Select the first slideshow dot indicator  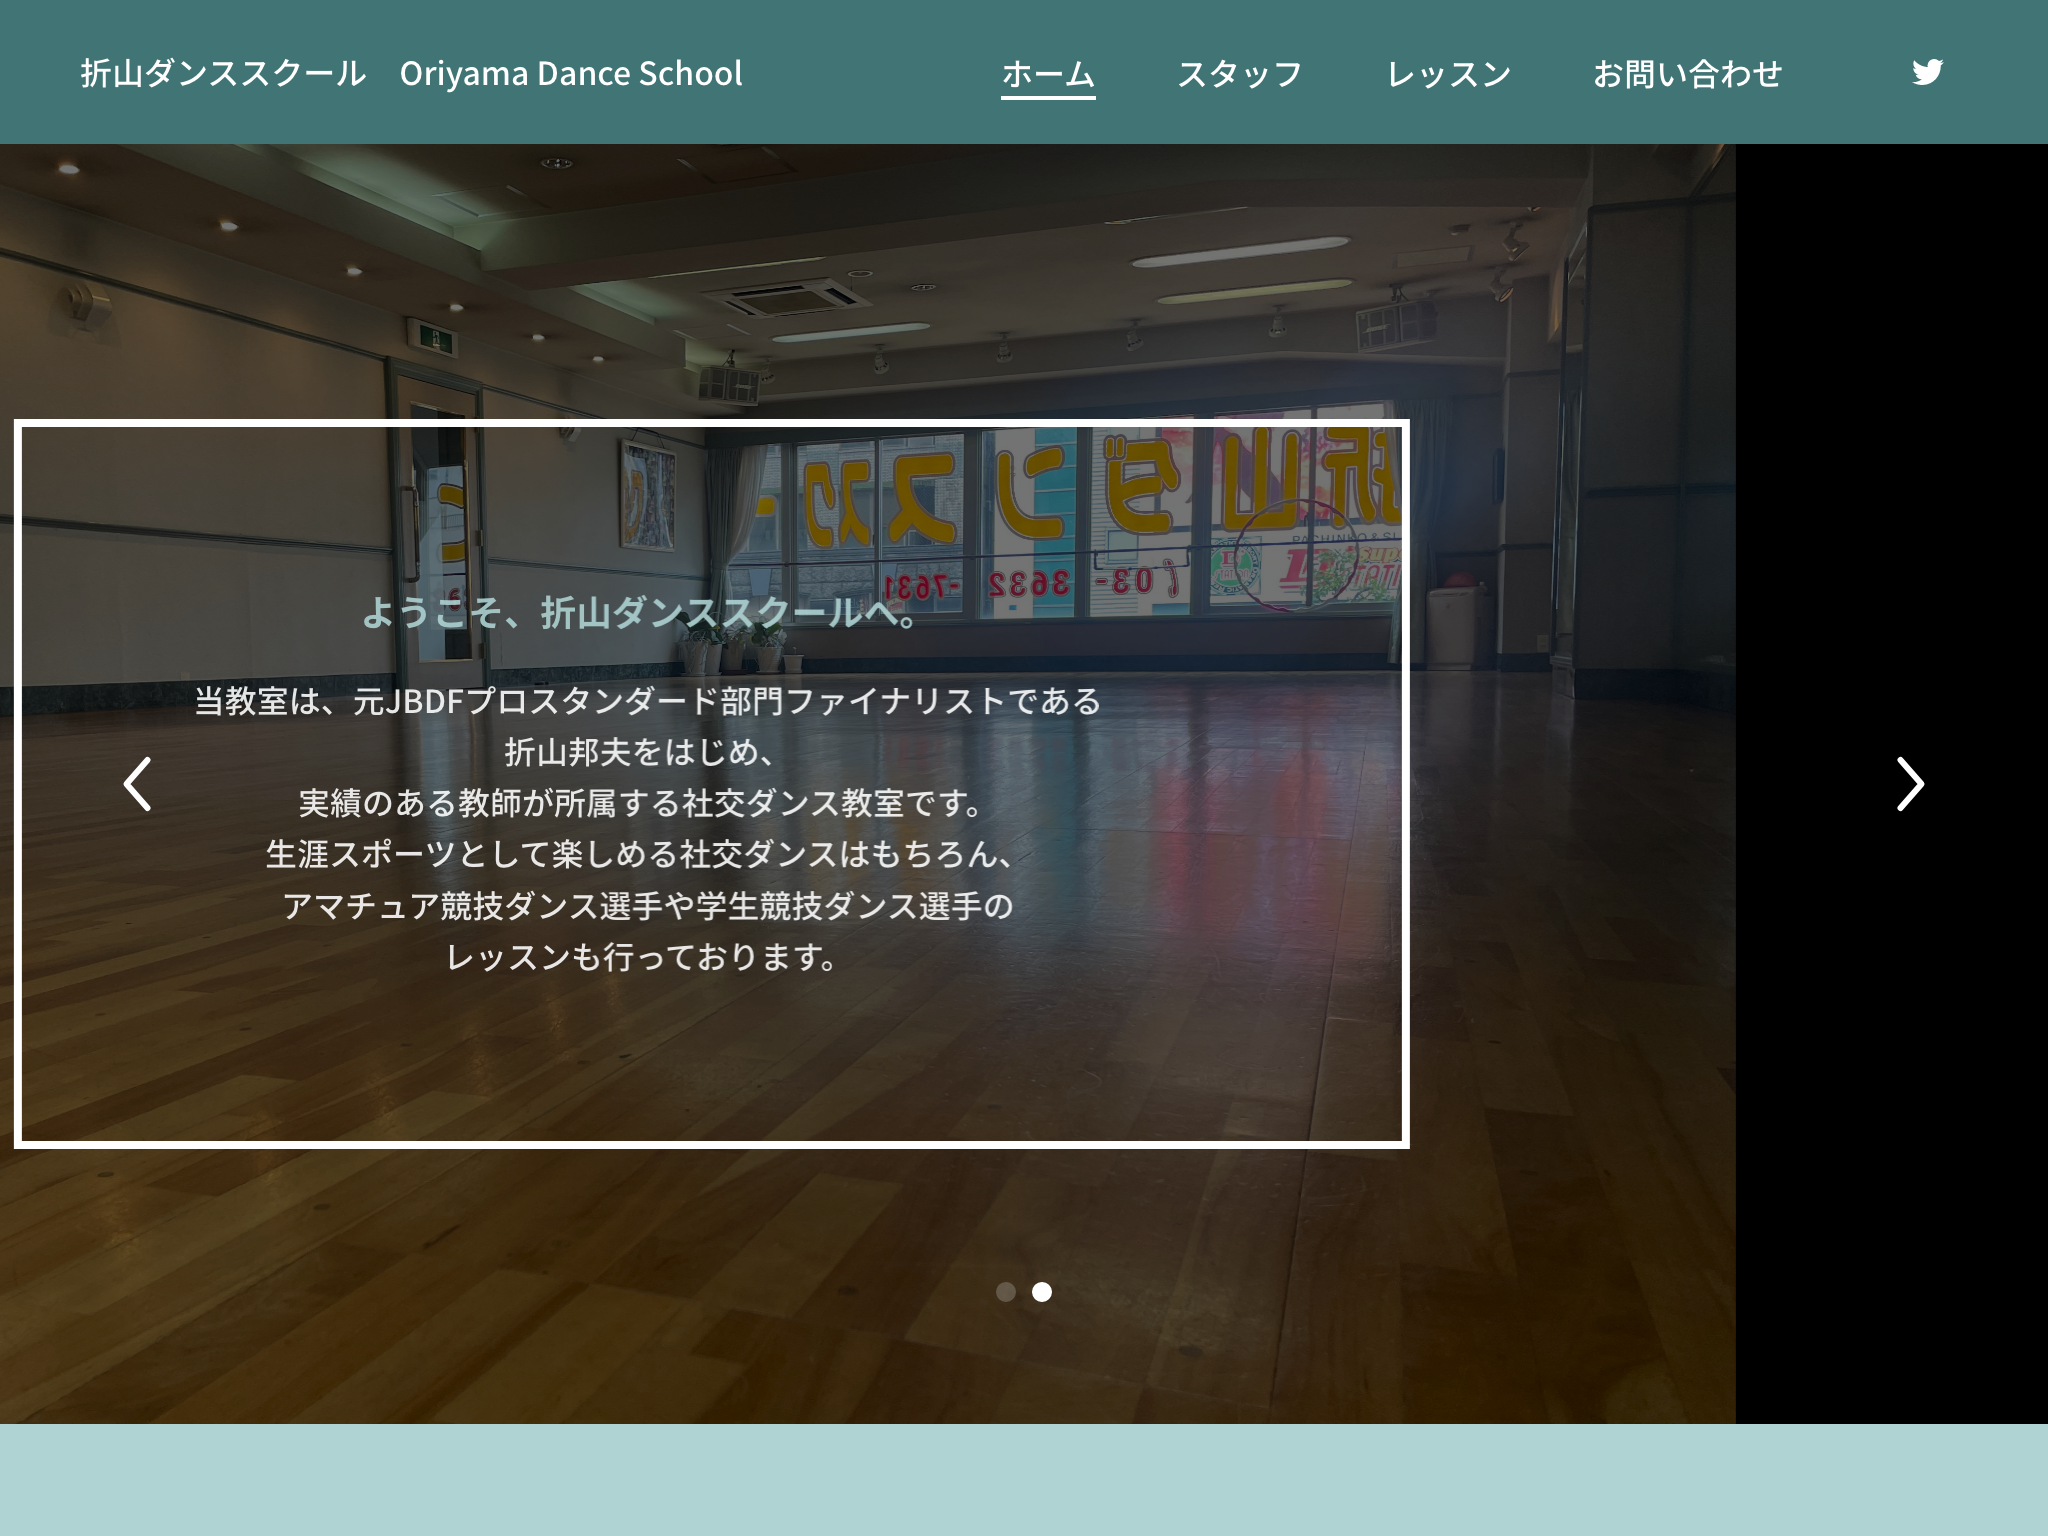1006,1292
